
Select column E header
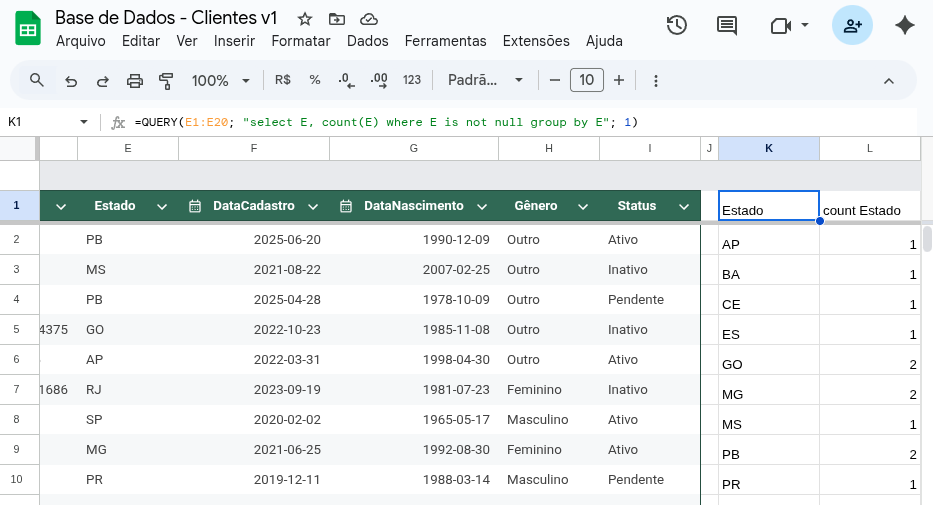point(128,149)
